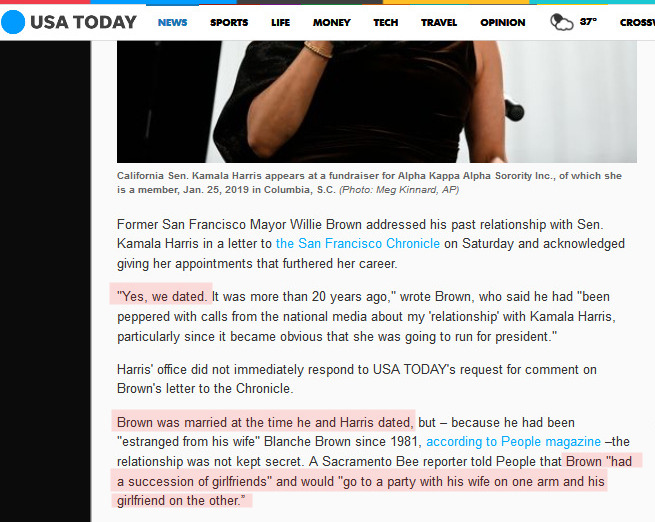Open the TECH section
This screenshot has width=655, height=522.
pyautogui.click(x=386, y=23)
